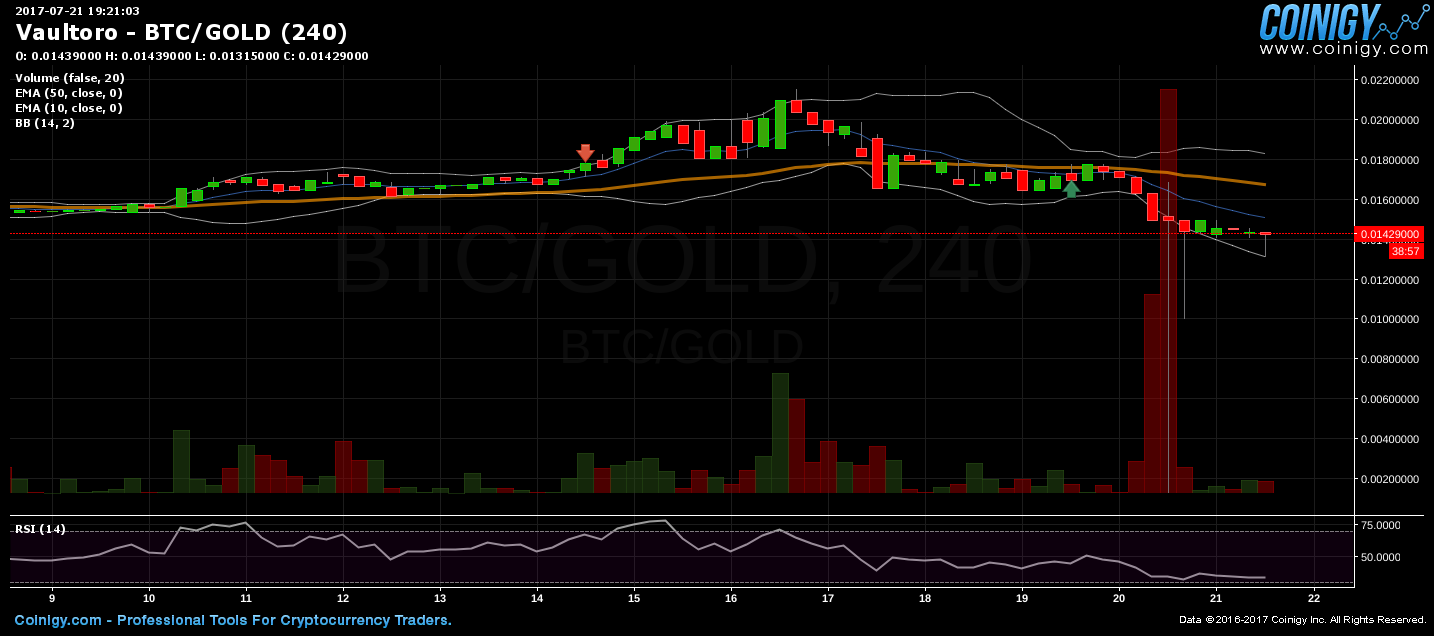Click the red down arrow sell marker
This screenshot has width=1434, height=636.
click(x=586, y=153)
